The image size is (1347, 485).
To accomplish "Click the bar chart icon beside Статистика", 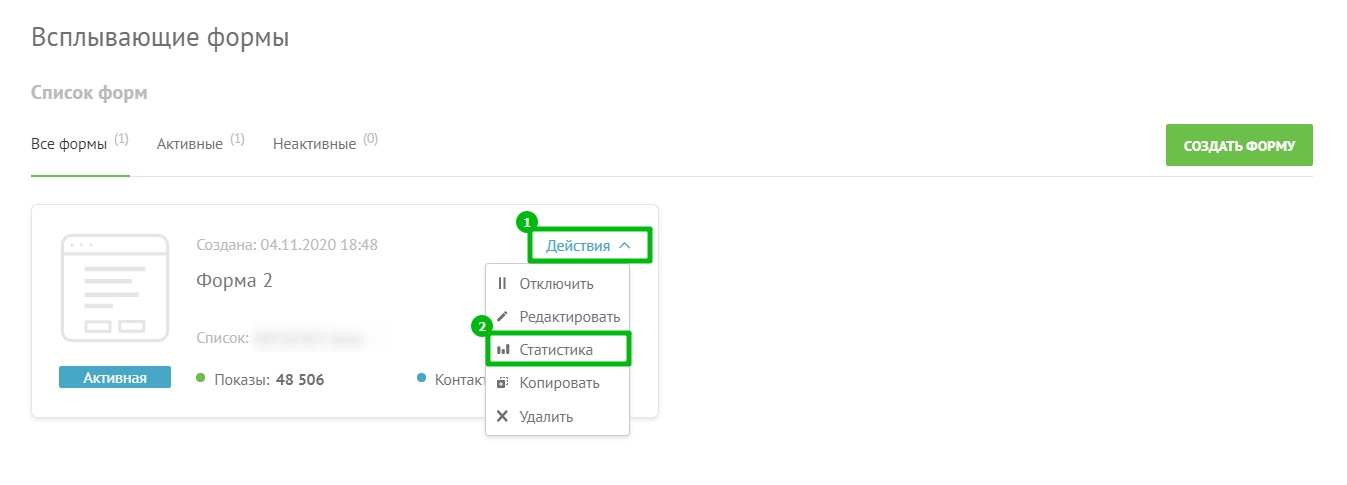I will pos(503,350).
